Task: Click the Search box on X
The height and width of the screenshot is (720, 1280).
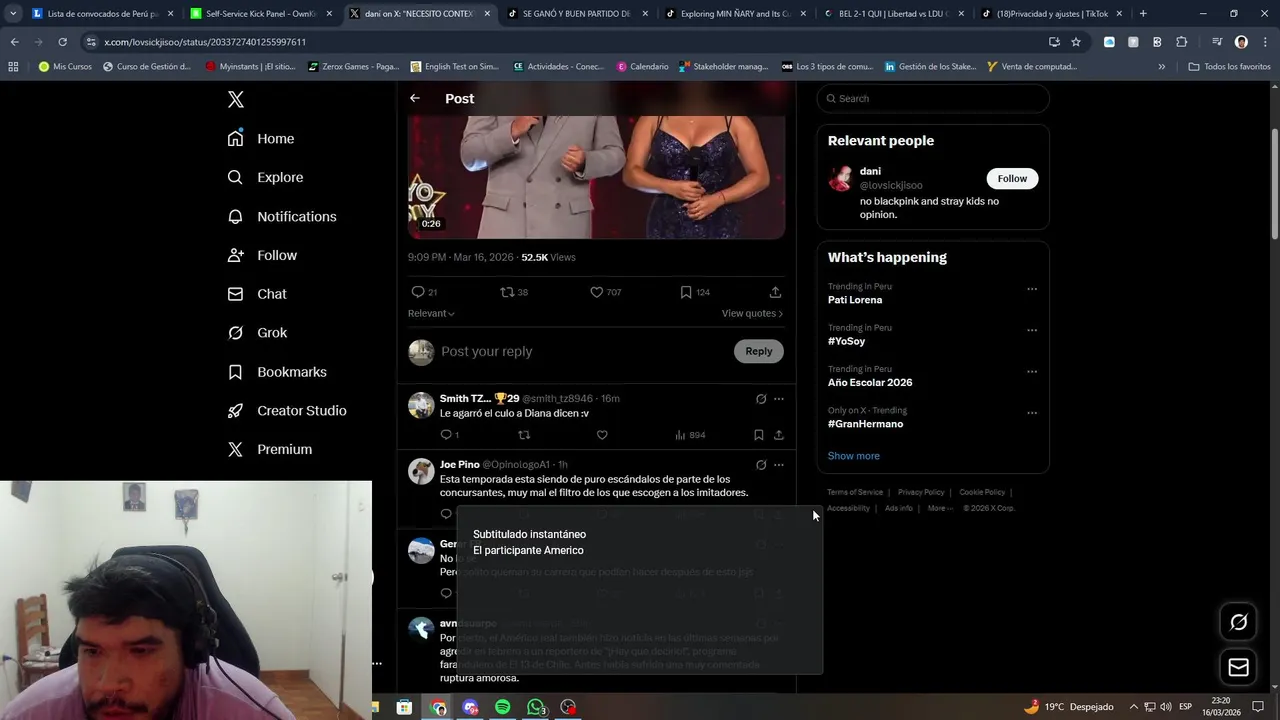Action: click(933, 98)
